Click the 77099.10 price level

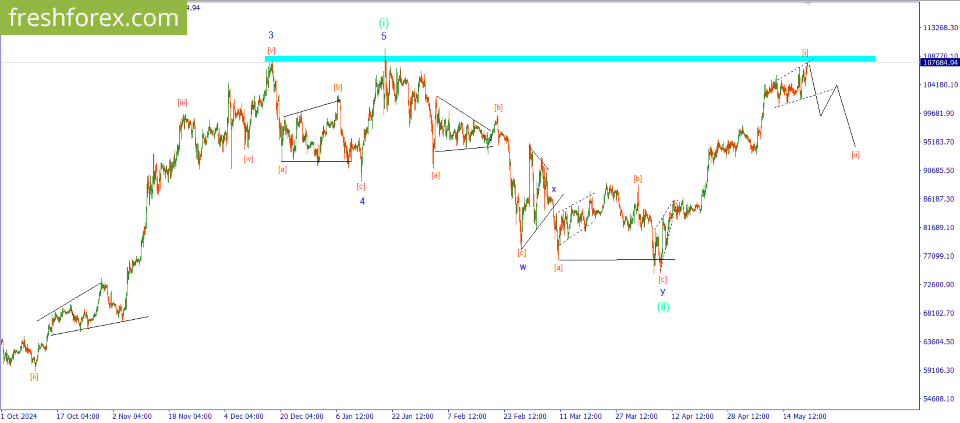tap(940, 256)
